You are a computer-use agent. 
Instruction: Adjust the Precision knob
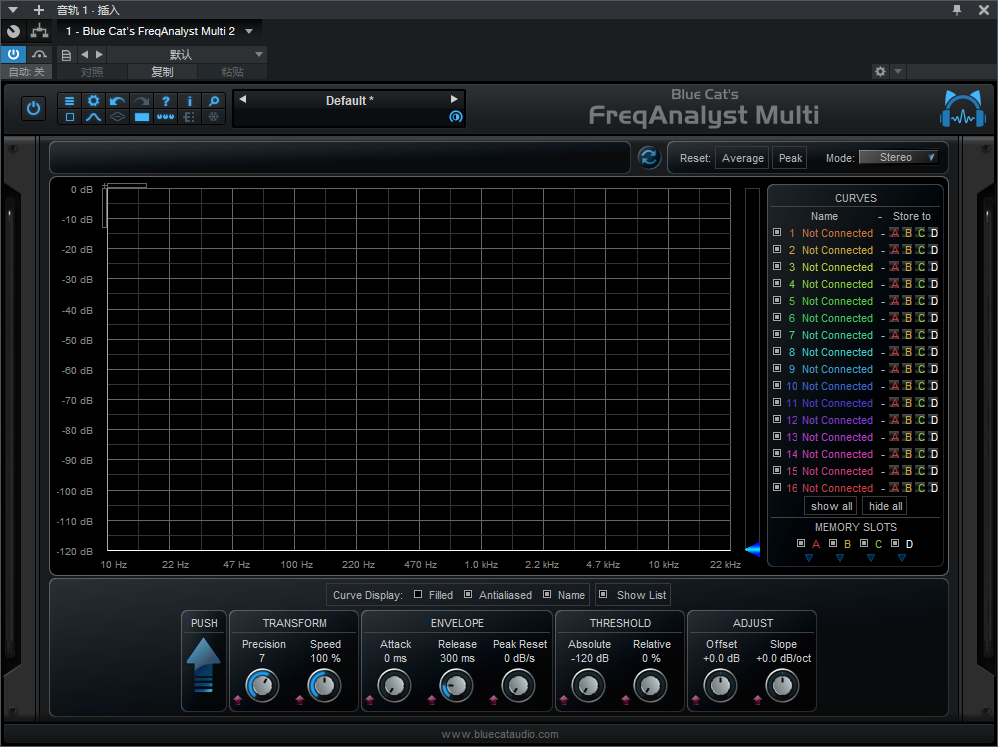pyautogui.click(x=262, y=685)
